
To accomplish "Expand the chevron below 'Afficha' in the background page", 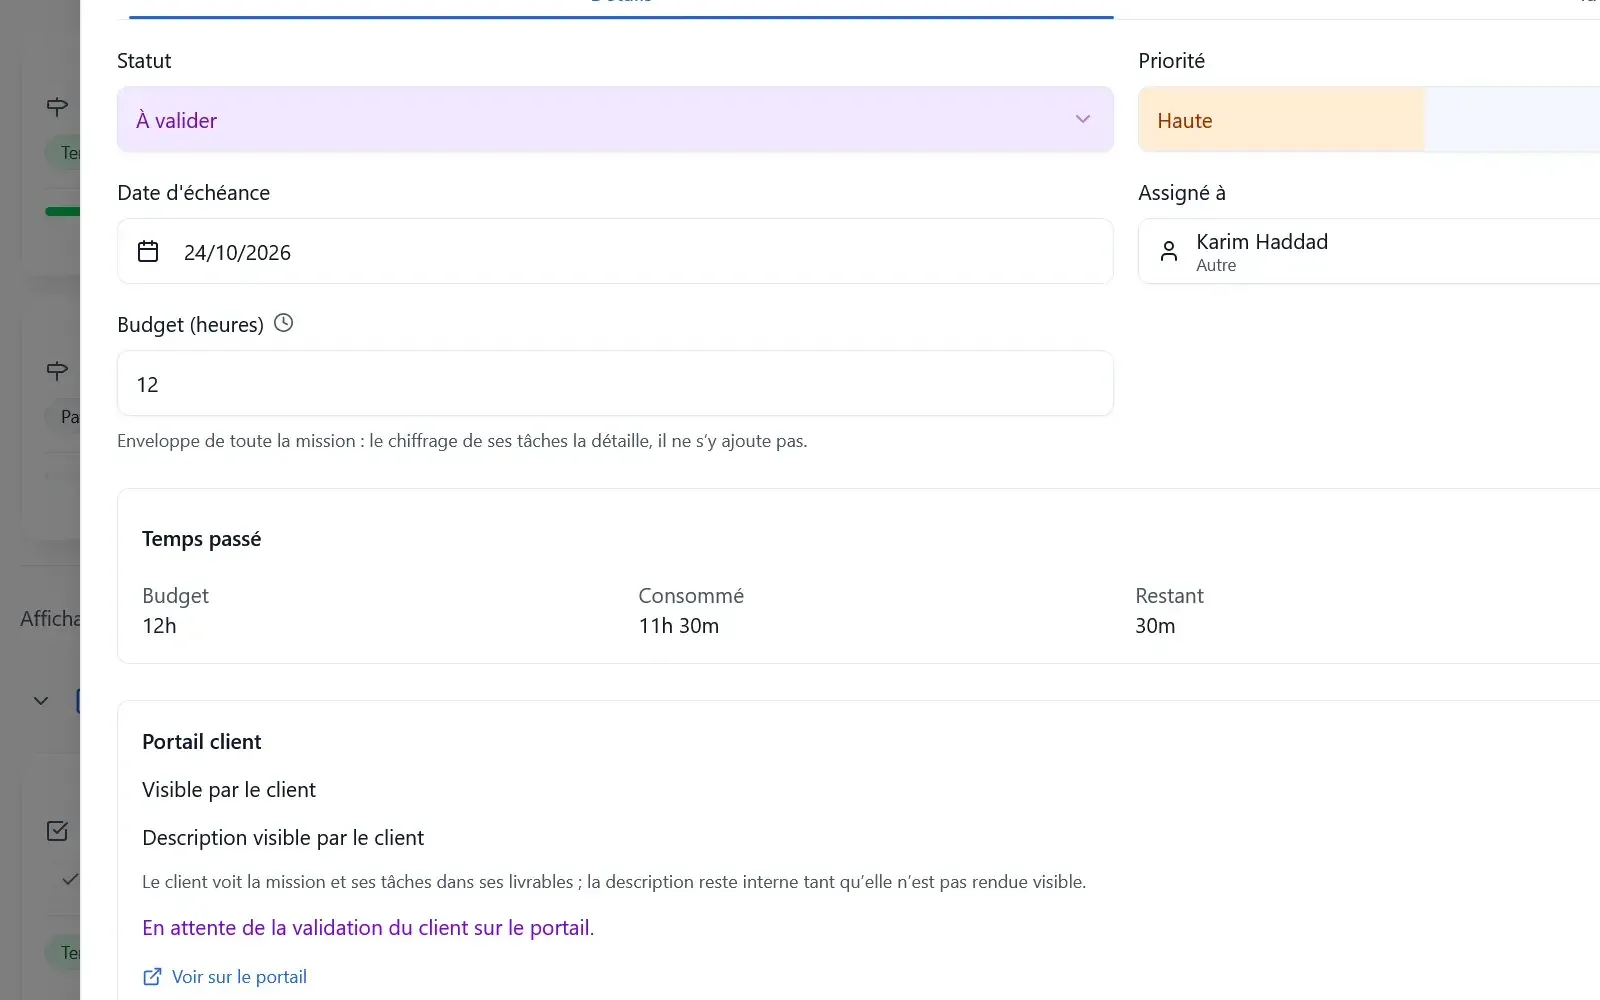I will 41,701.
